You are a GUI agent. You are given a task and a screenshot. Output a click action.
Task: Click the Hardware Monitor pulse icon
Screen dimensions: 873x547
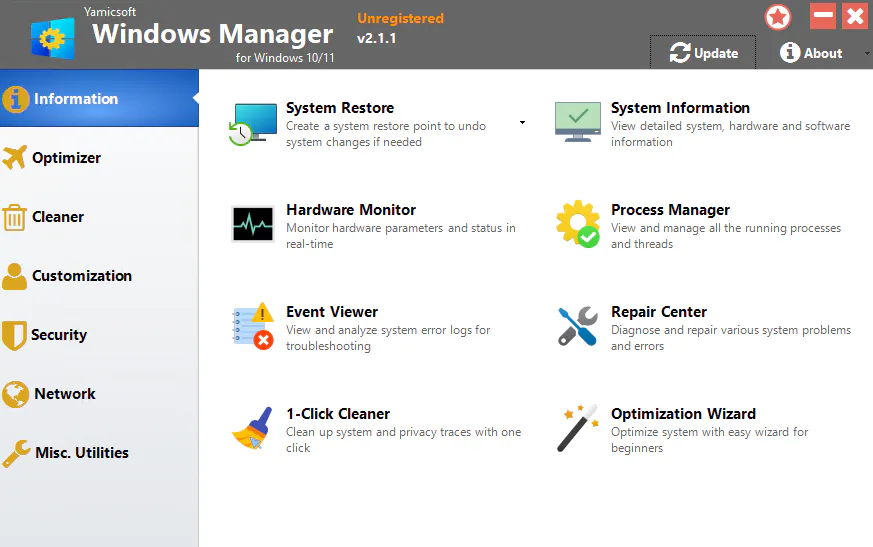[253, 224]
